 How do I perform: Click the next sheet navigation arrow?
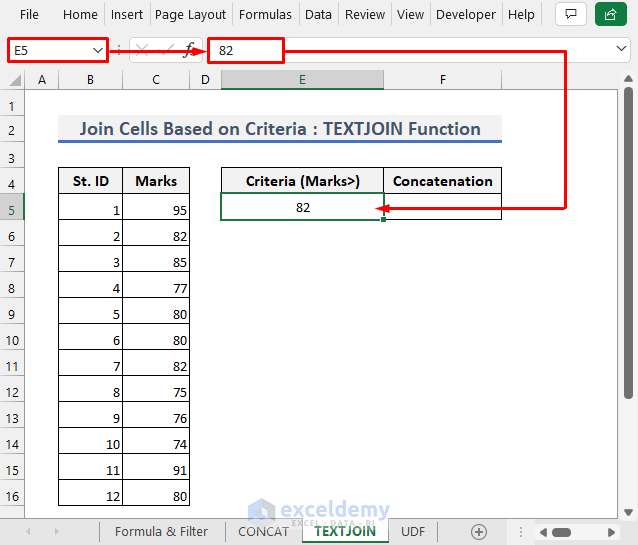(x=57, y=531)
